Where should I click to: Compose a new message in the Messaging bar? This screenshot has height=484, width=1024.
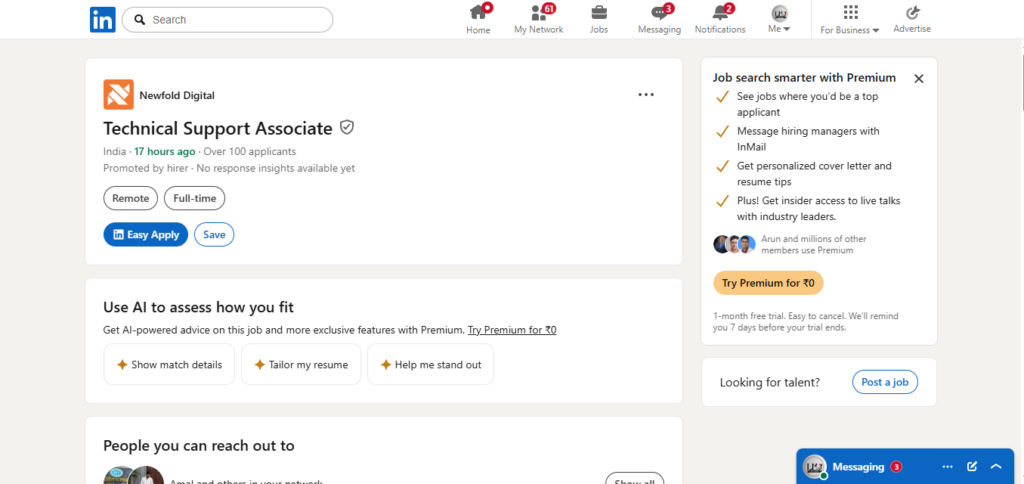pyautogui.click(x=972, y=466)
